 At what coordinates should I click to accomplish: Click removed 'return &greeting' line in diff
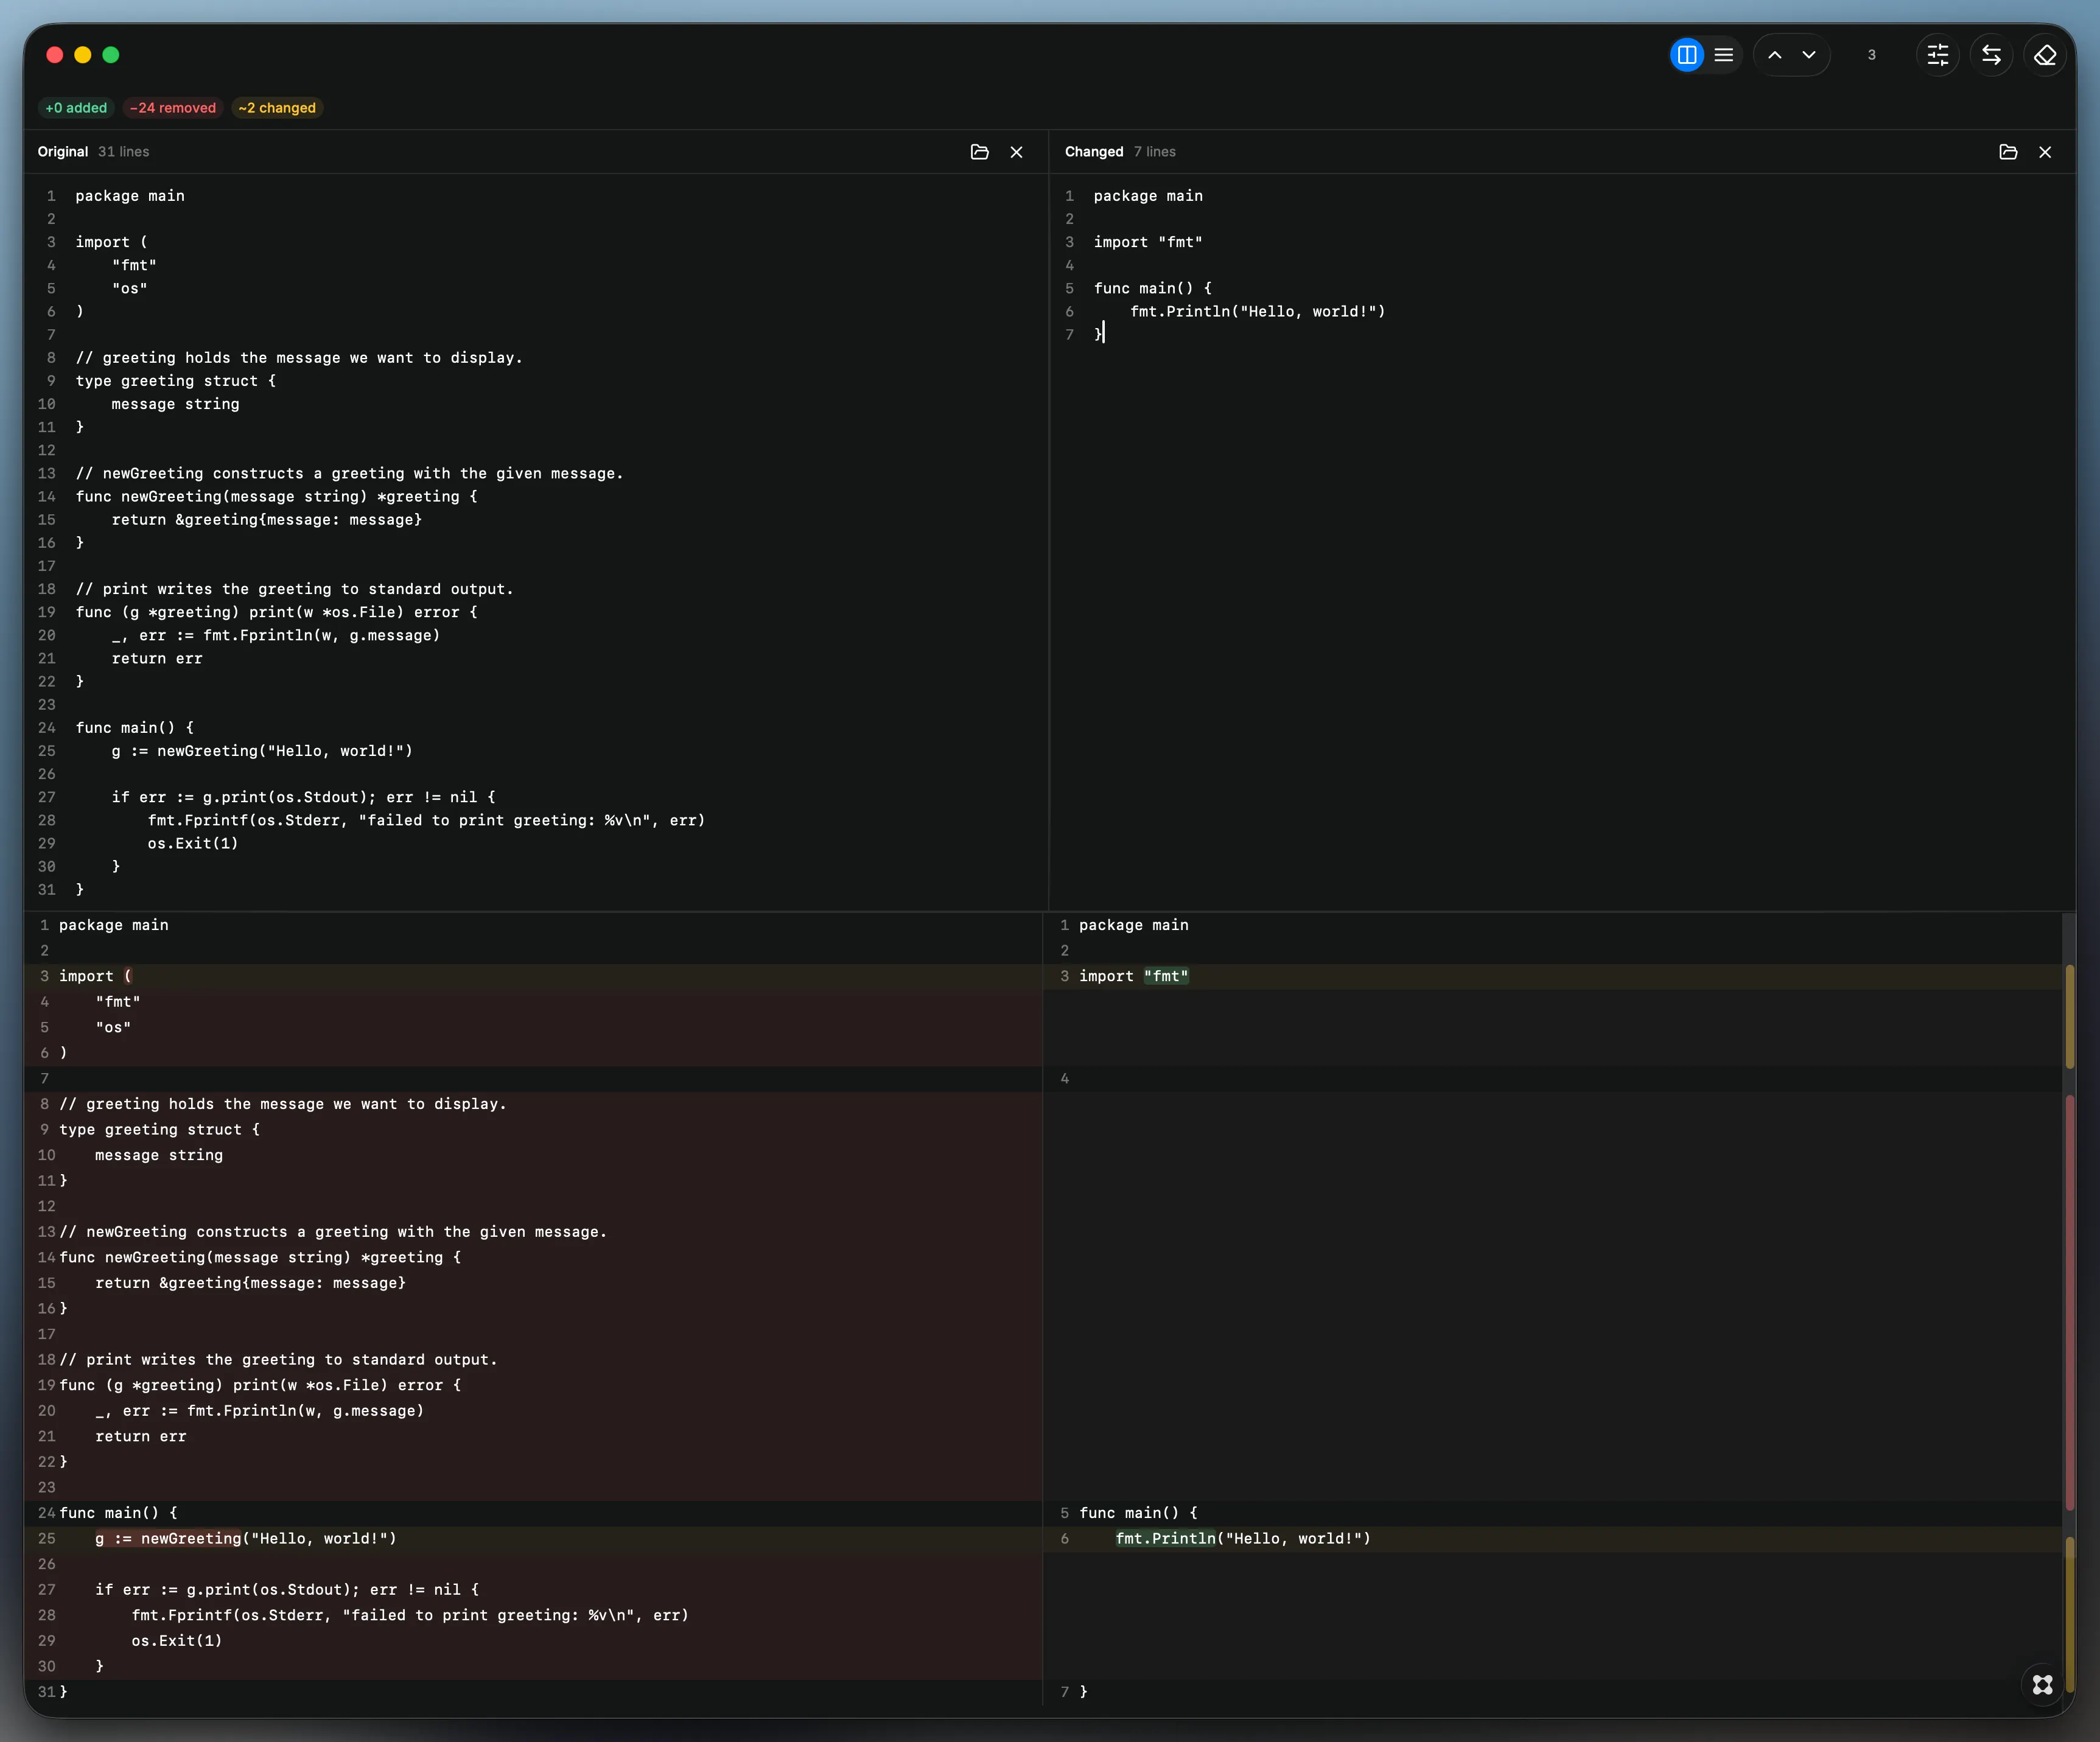point(250,1283)
